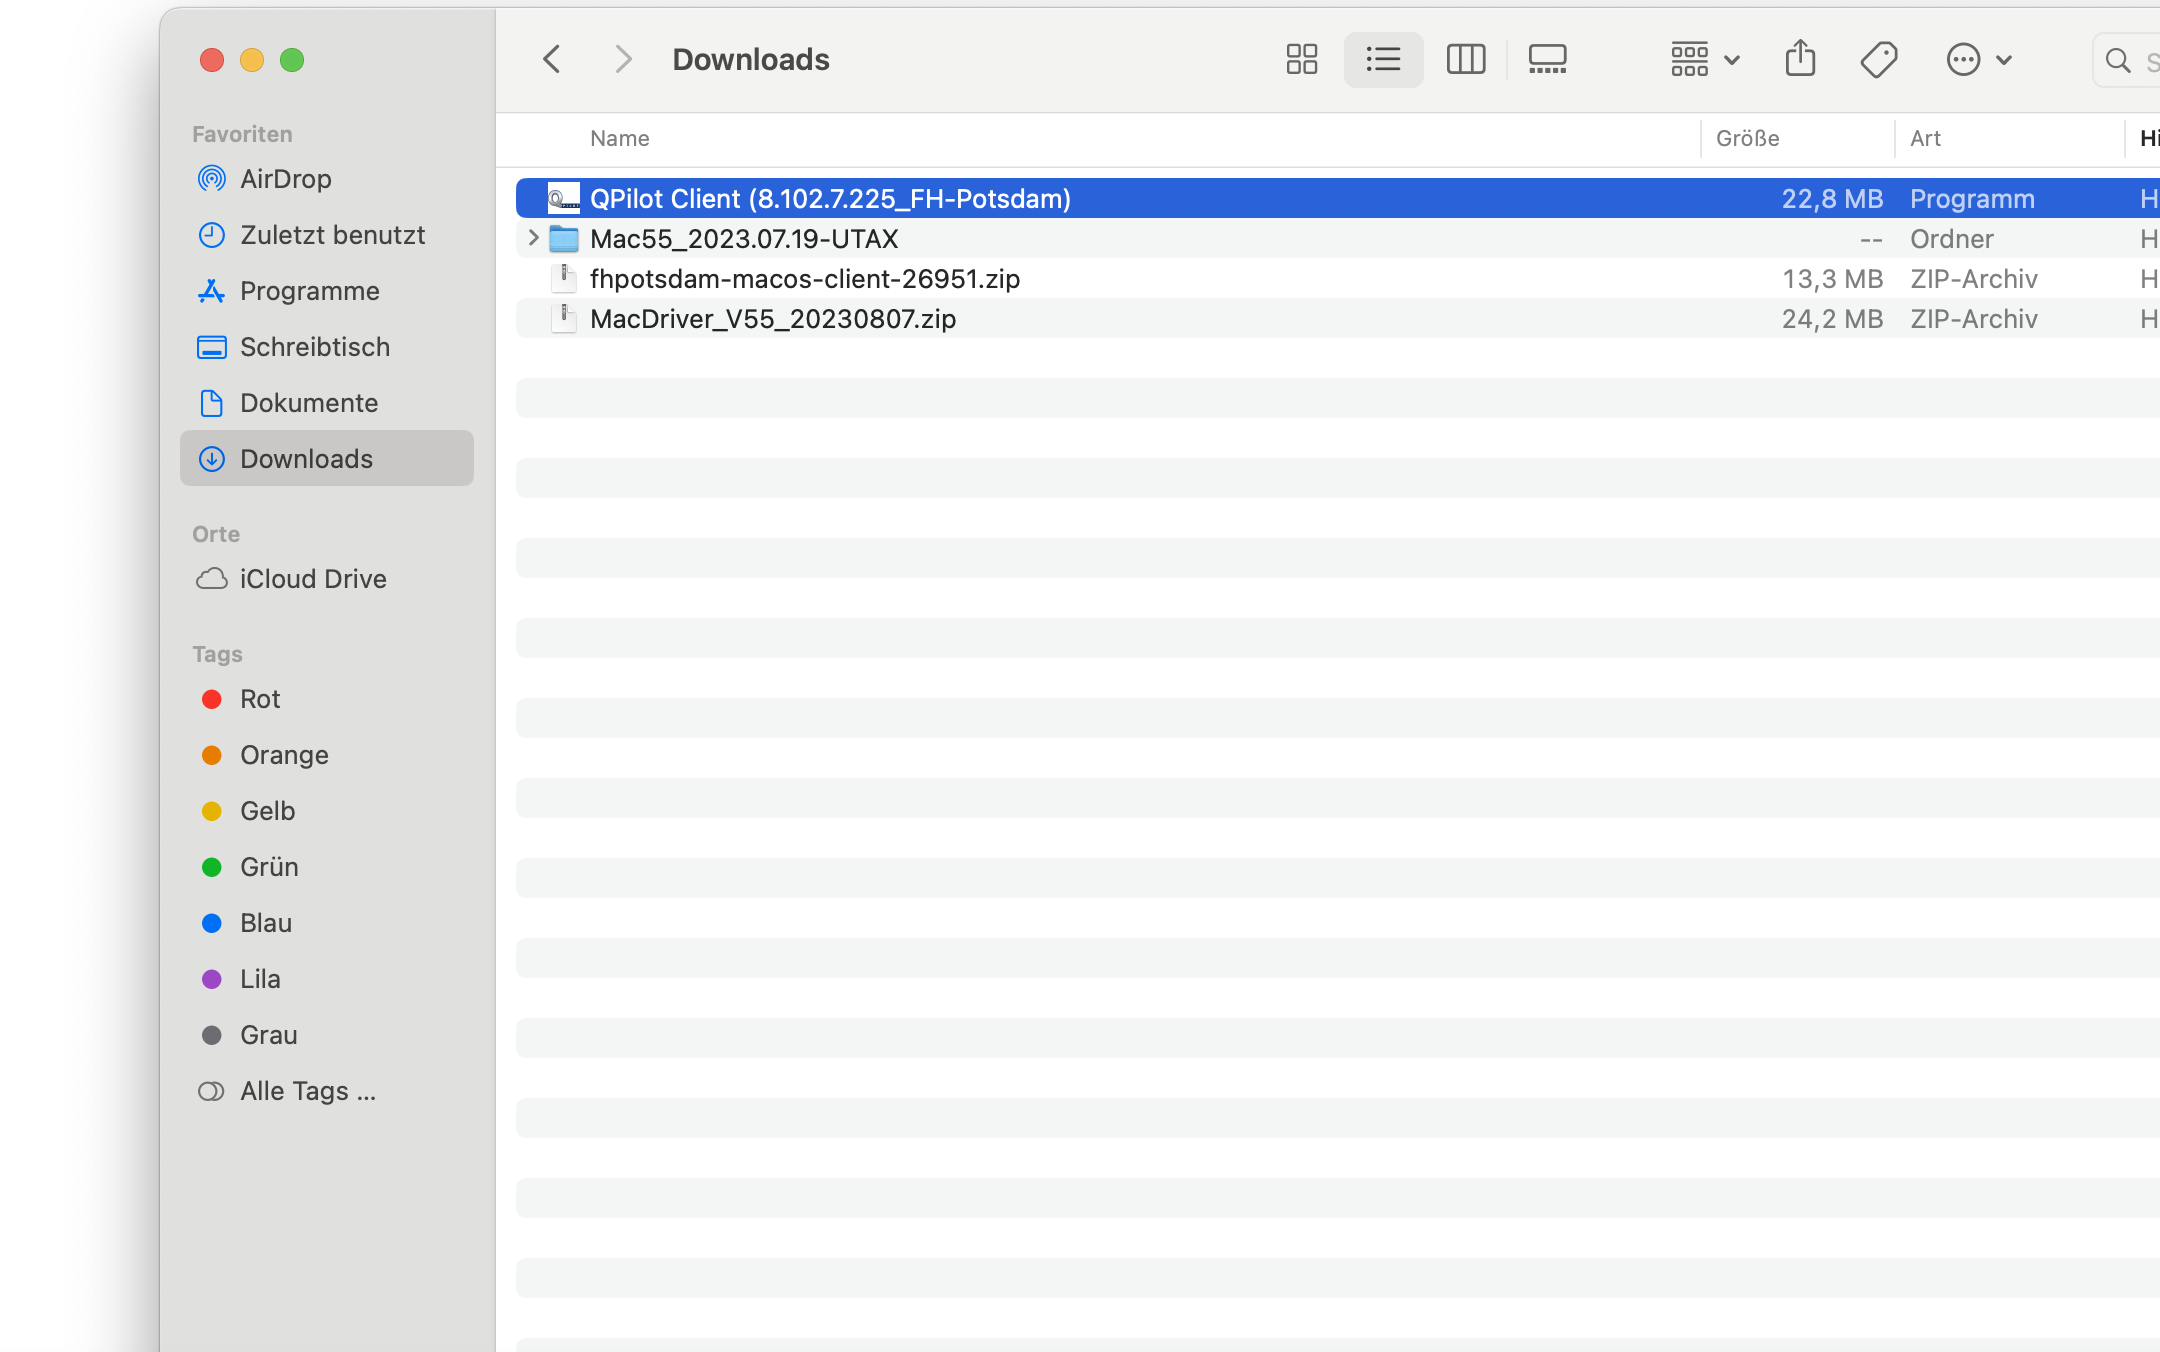
Task: Click the Share icon
Action: pos(1800,58)
